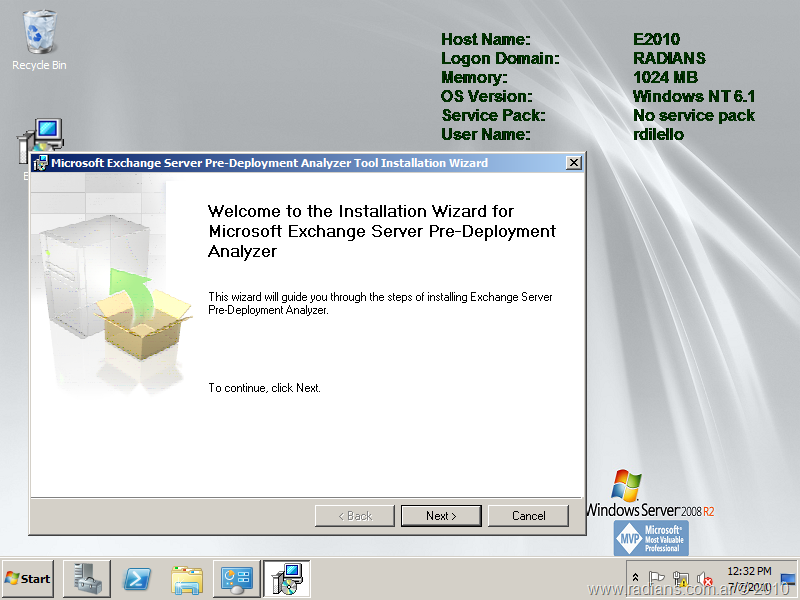
Task: Click the installer title bar icon
Action: [x=40, y=163]
